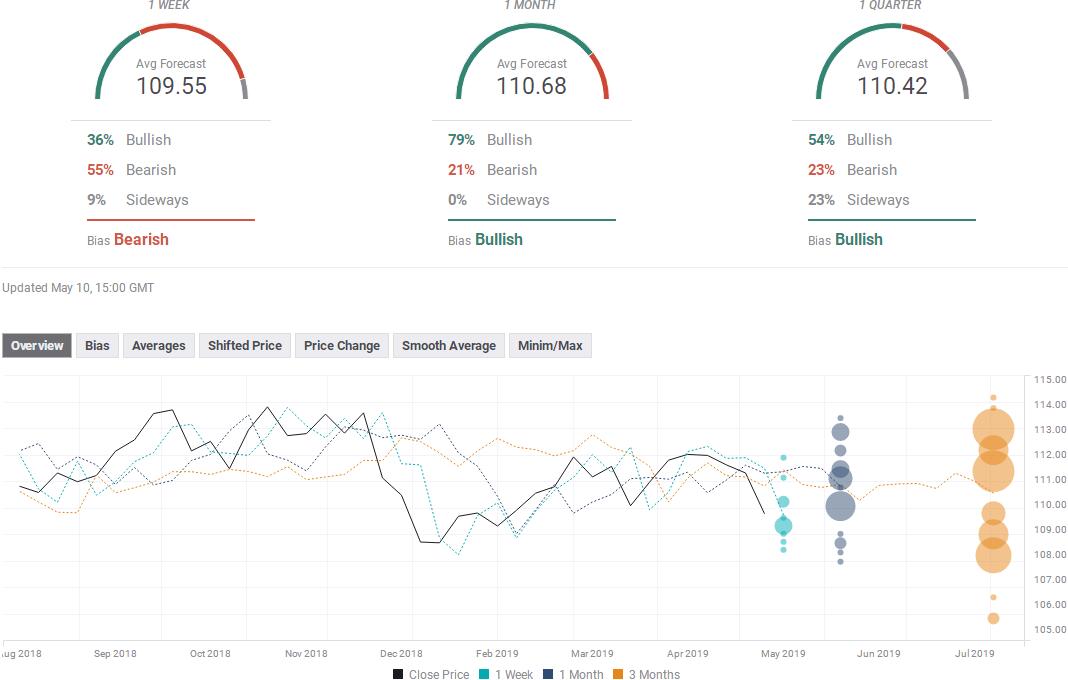Click the dark blue bubble near 113

coord(840,432)
